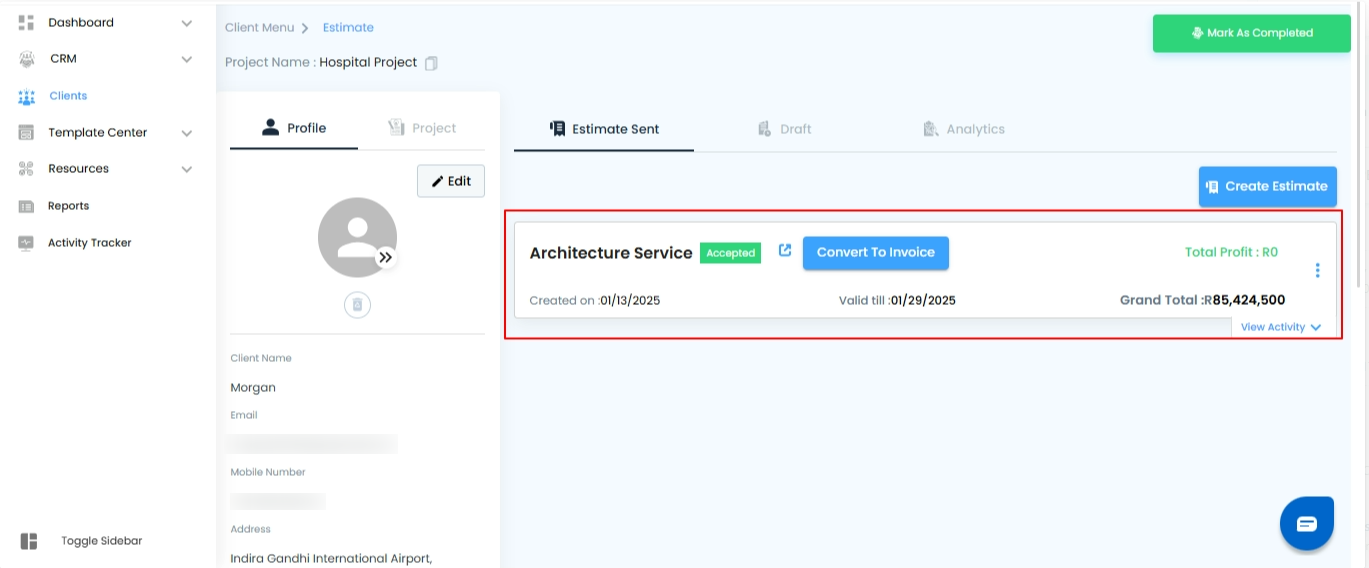Open the three-dot options menu on estimate
The width and height of the screenshot is (1369, 568).
[x=1317, y=270]
